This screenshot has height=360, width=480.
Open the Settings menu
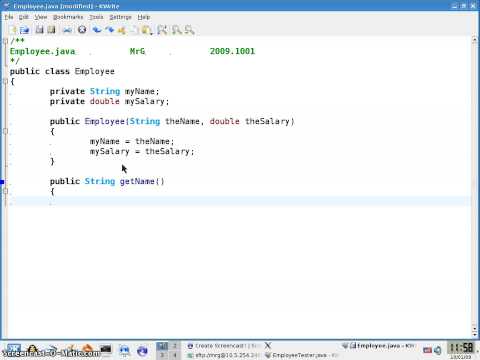pyautogui.click(x=120, y=17)
